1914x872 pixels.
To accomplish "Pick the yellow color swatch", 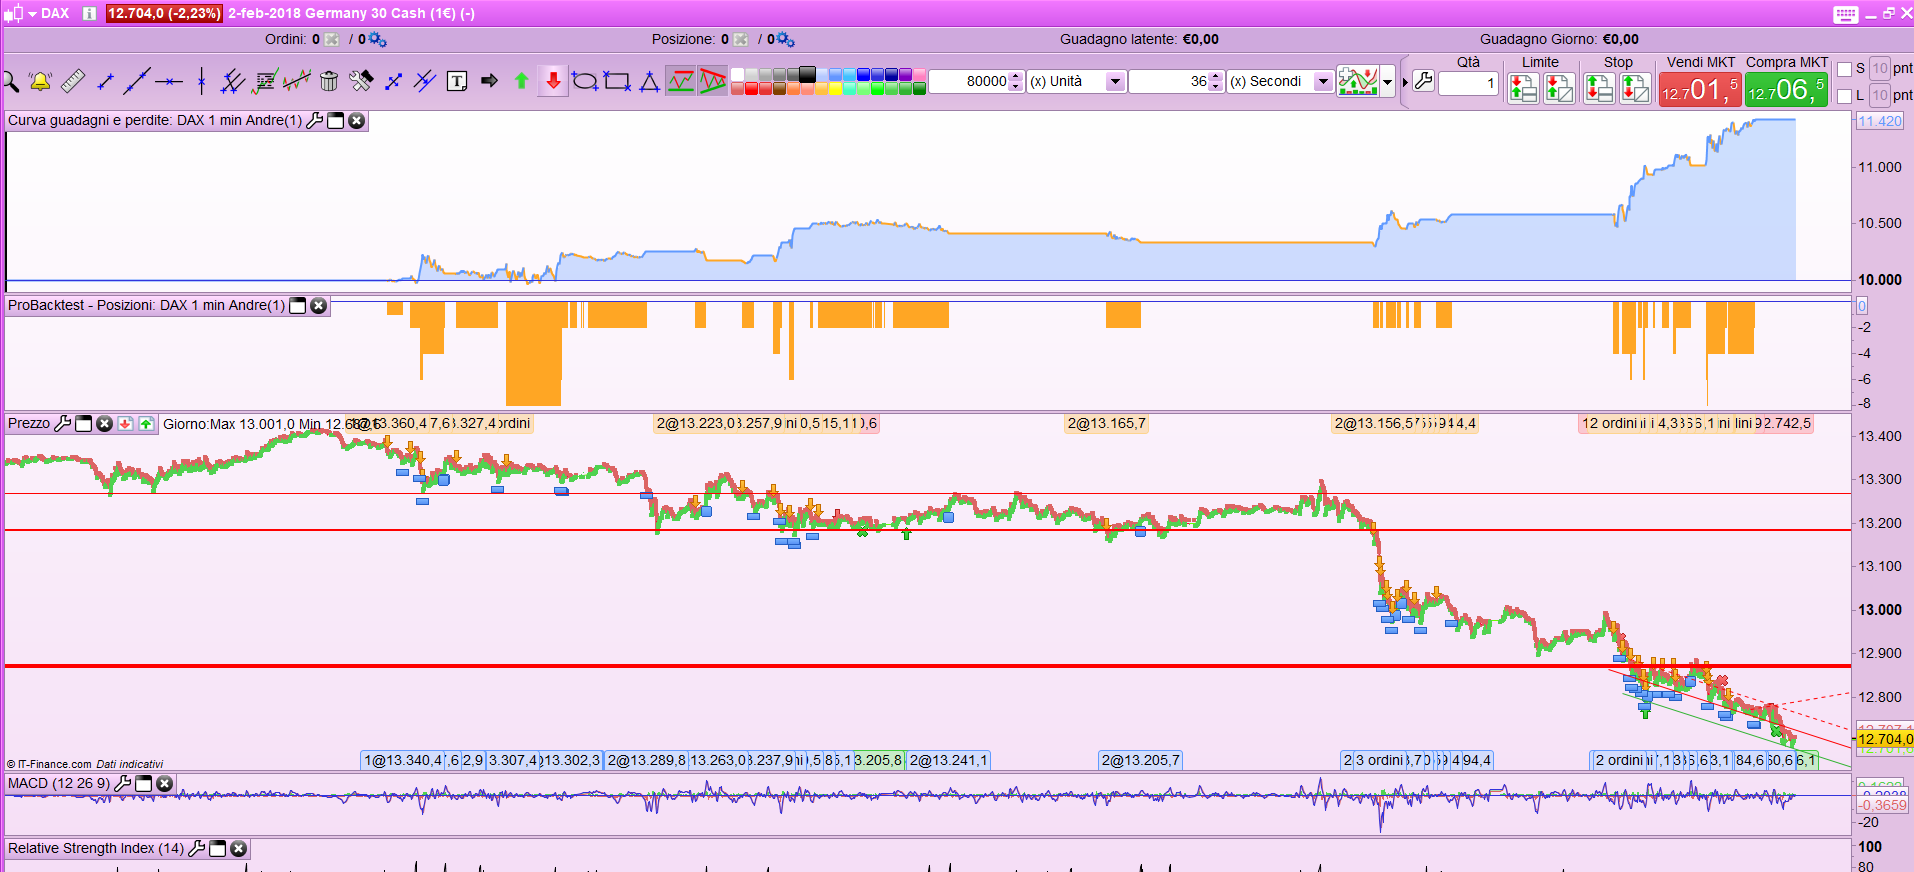I will 835,89.
